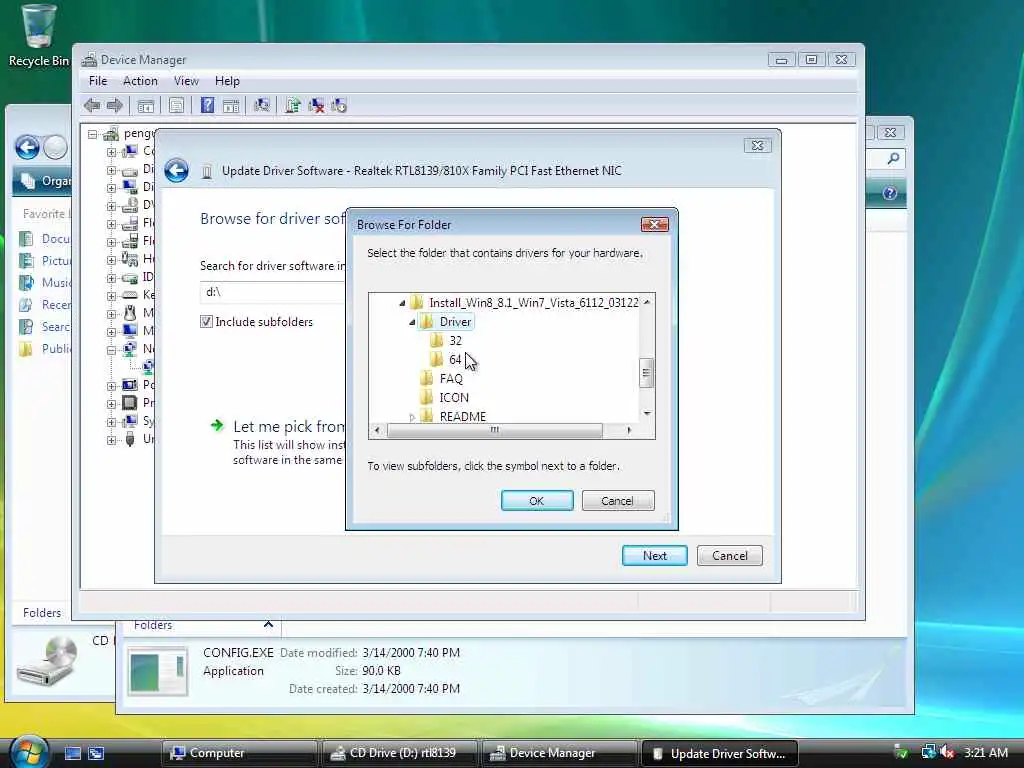Click the blue Help question-mark toolbar icon
Image resolution: width=1024 pixels, height=768 pixels.
click(207, 105)
